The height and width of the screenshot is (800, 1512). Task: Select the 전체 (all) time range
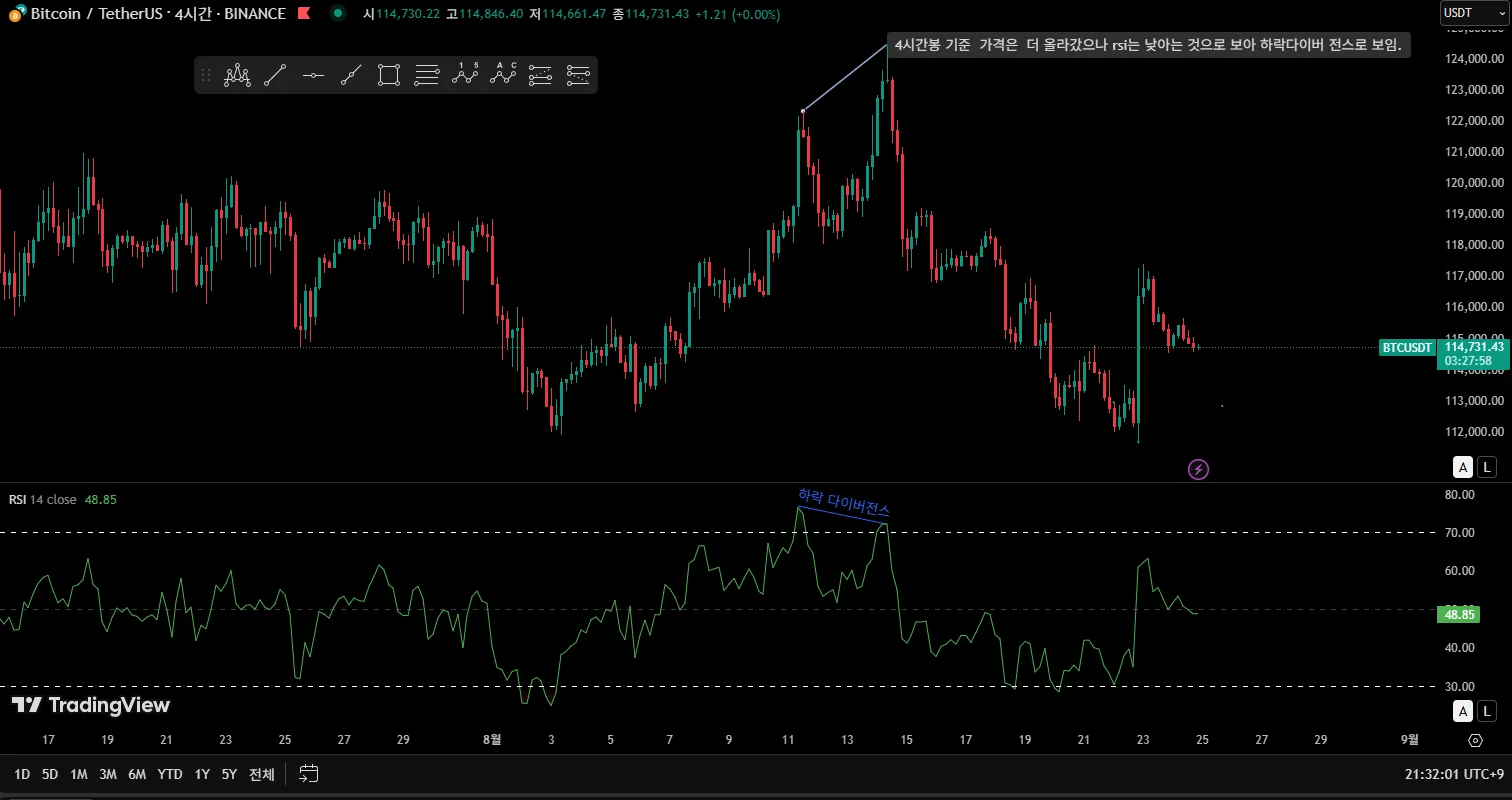(x=262, y=774)
